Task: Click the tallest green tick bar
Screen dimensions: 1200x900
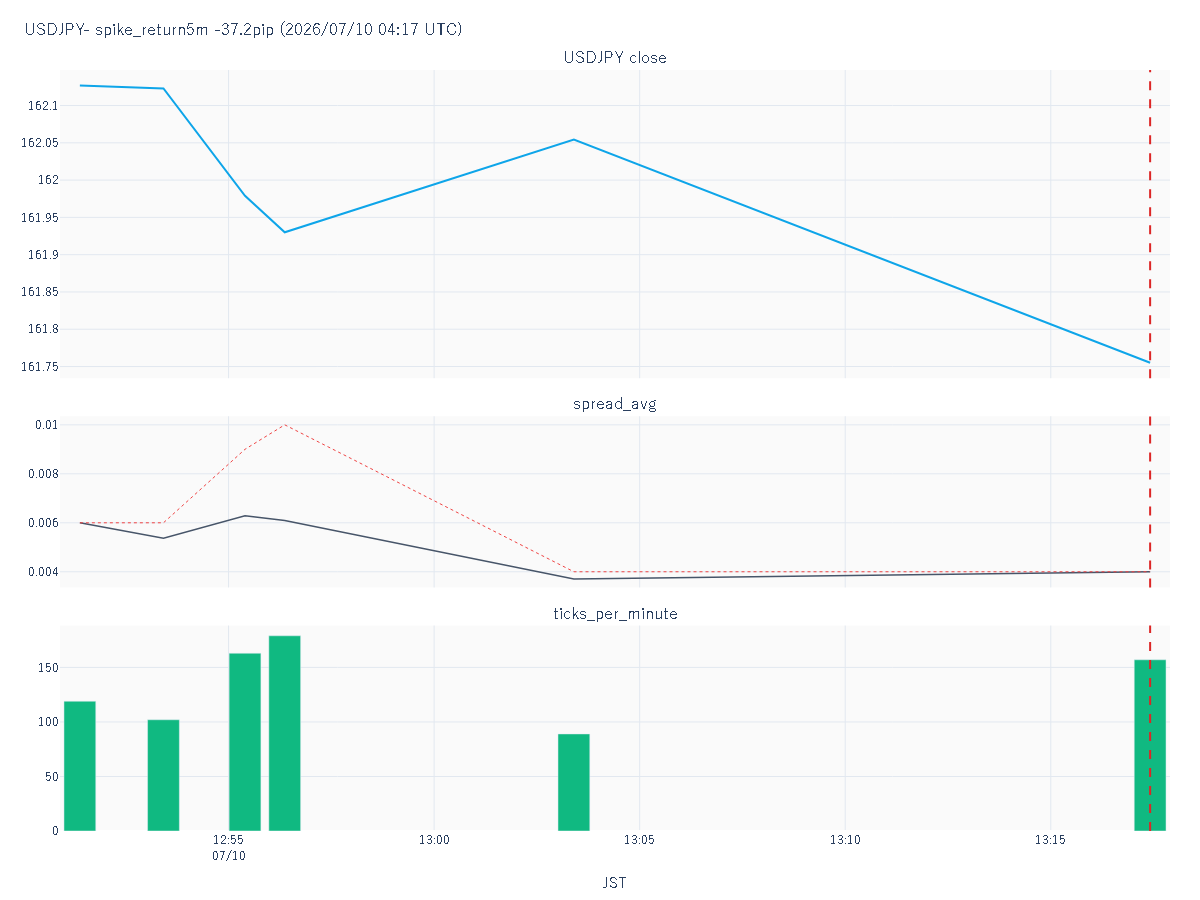Action: [x=285, y=733]
